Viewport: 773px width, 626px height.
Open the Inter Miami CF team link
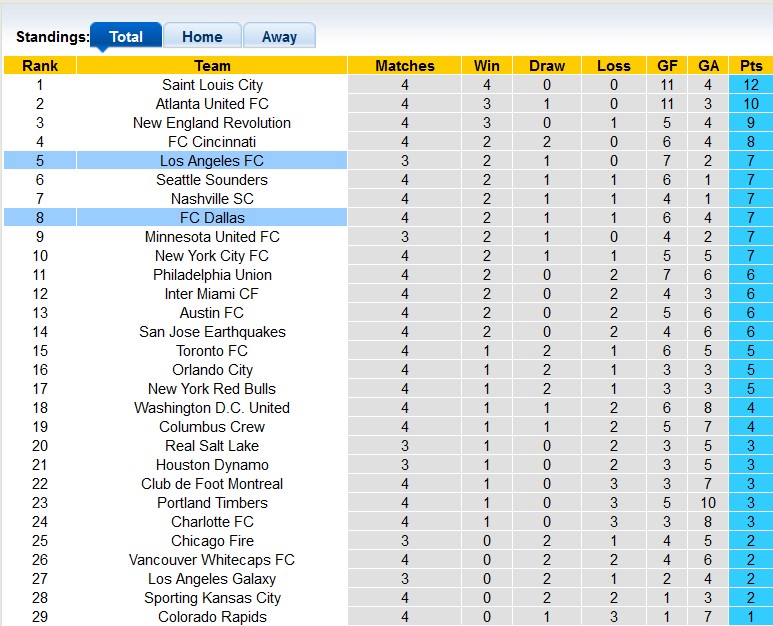pyautogui.click(x=212, y=294)
